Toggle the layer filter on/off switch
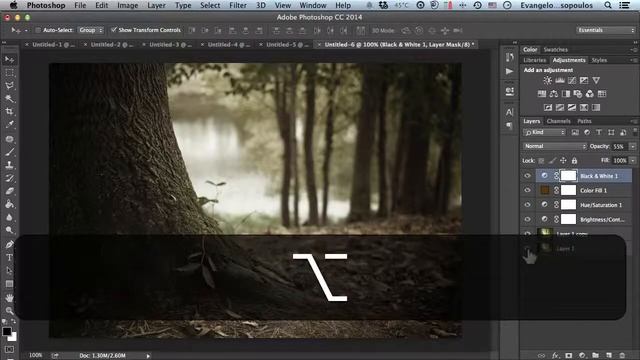 click(635, 131)
